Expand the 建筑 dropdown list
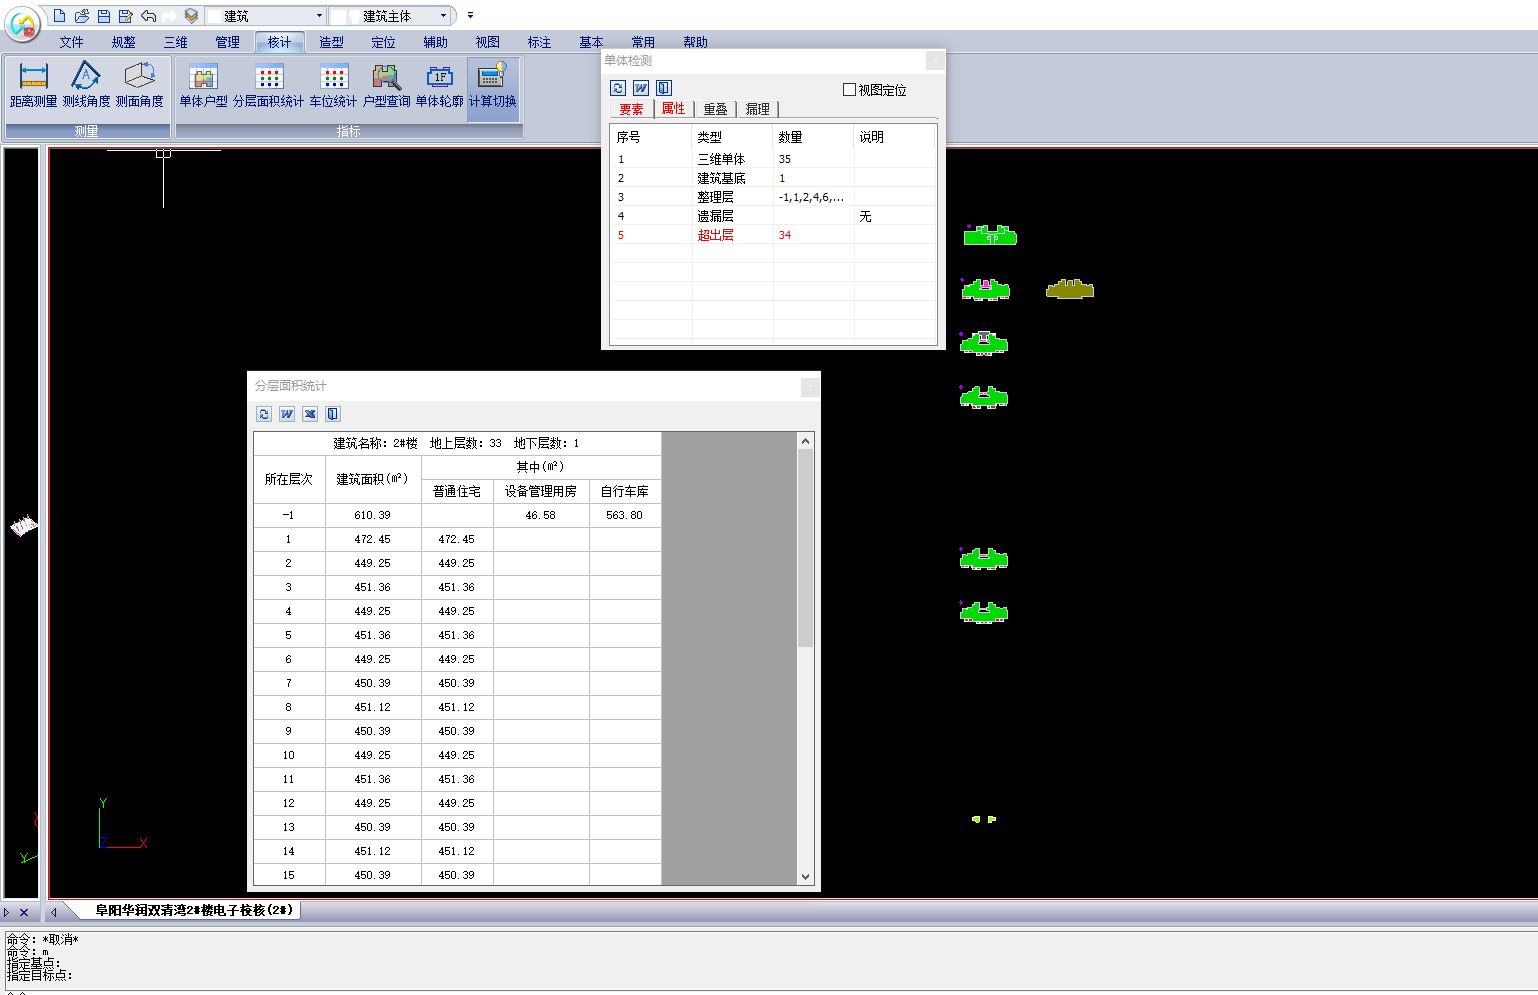The image size is (1538, 995). 319,16
